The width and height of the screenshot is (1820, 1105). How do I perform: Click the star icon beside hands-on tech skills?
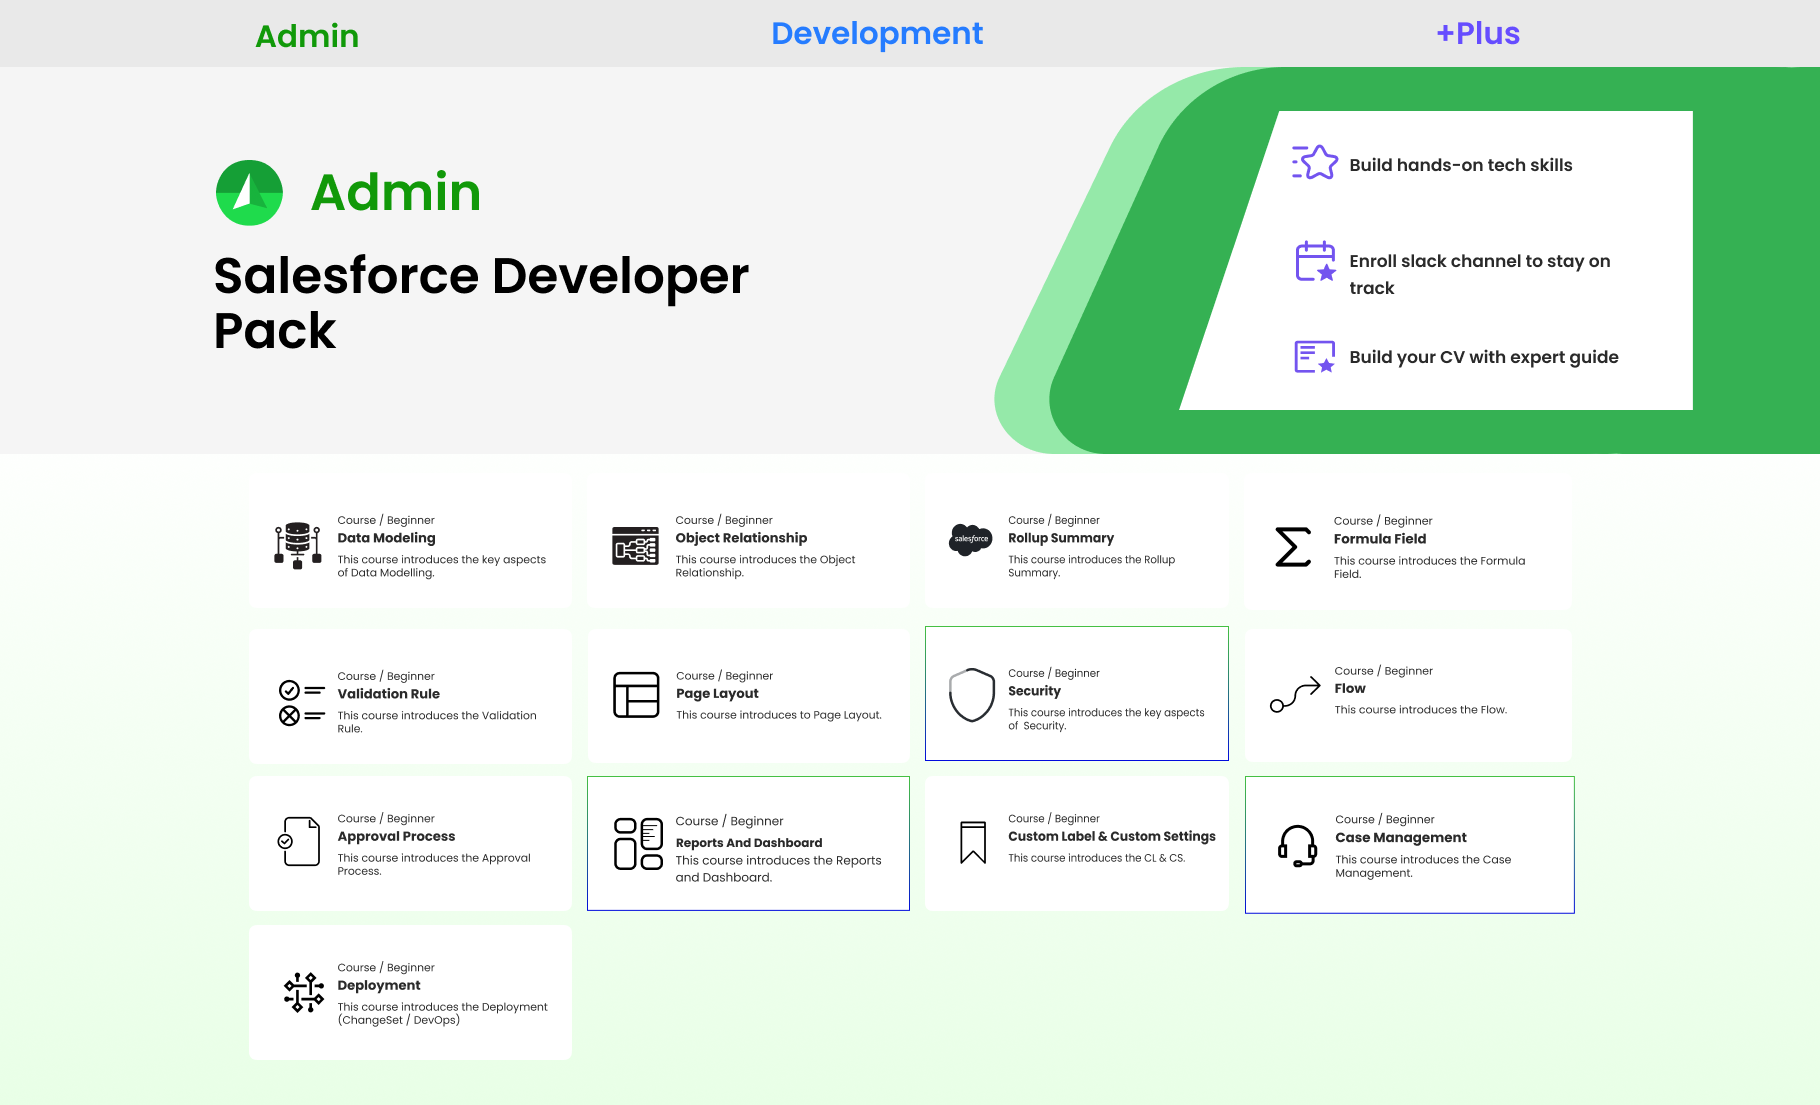pyautogui.click(x=1315, y=163)
